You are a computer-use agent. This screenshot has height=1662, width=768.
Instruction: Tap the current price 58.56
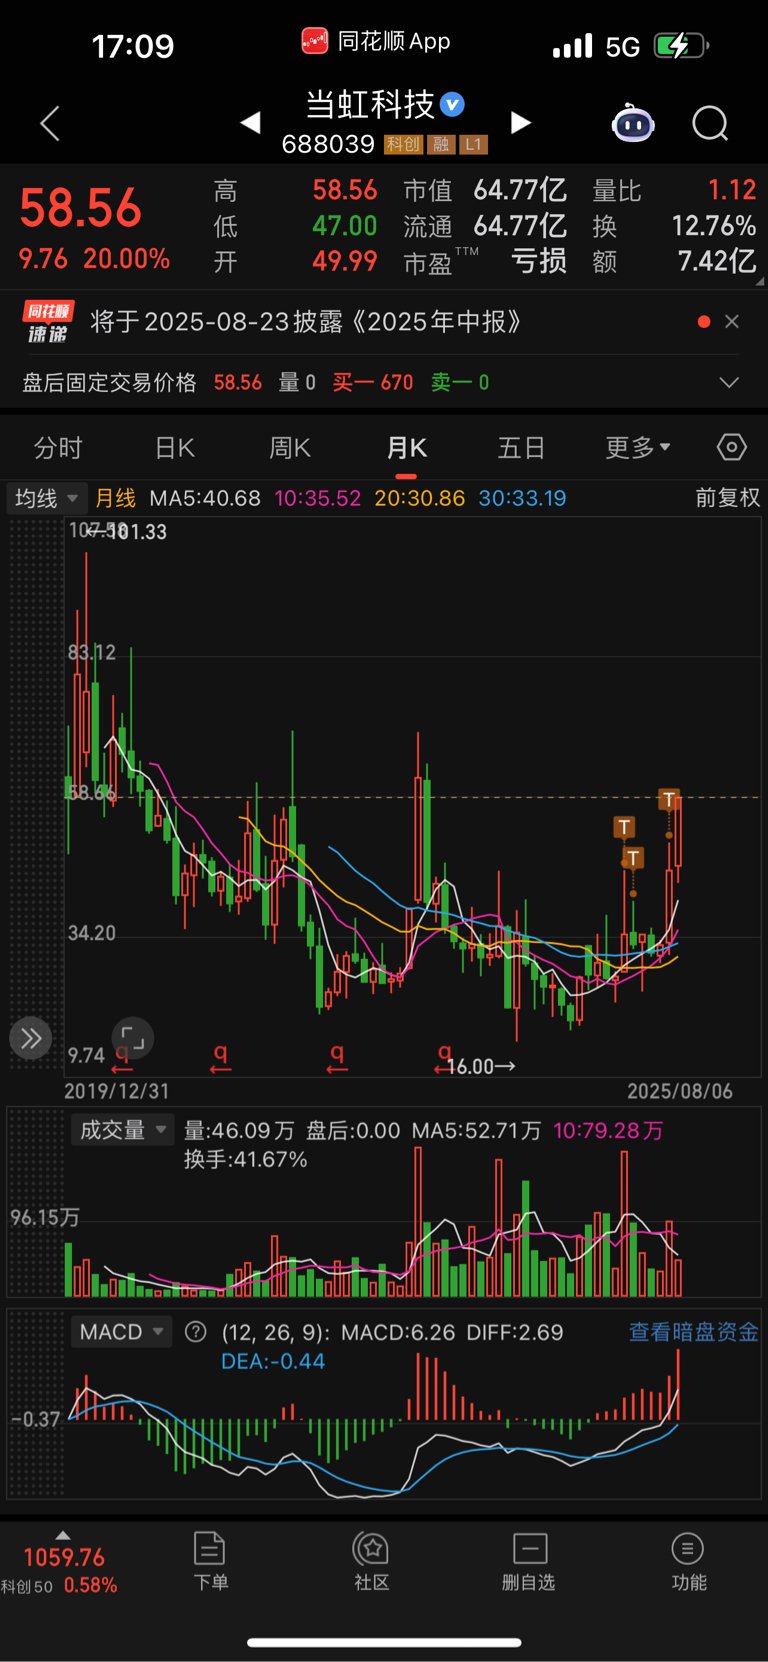(81, 208)
